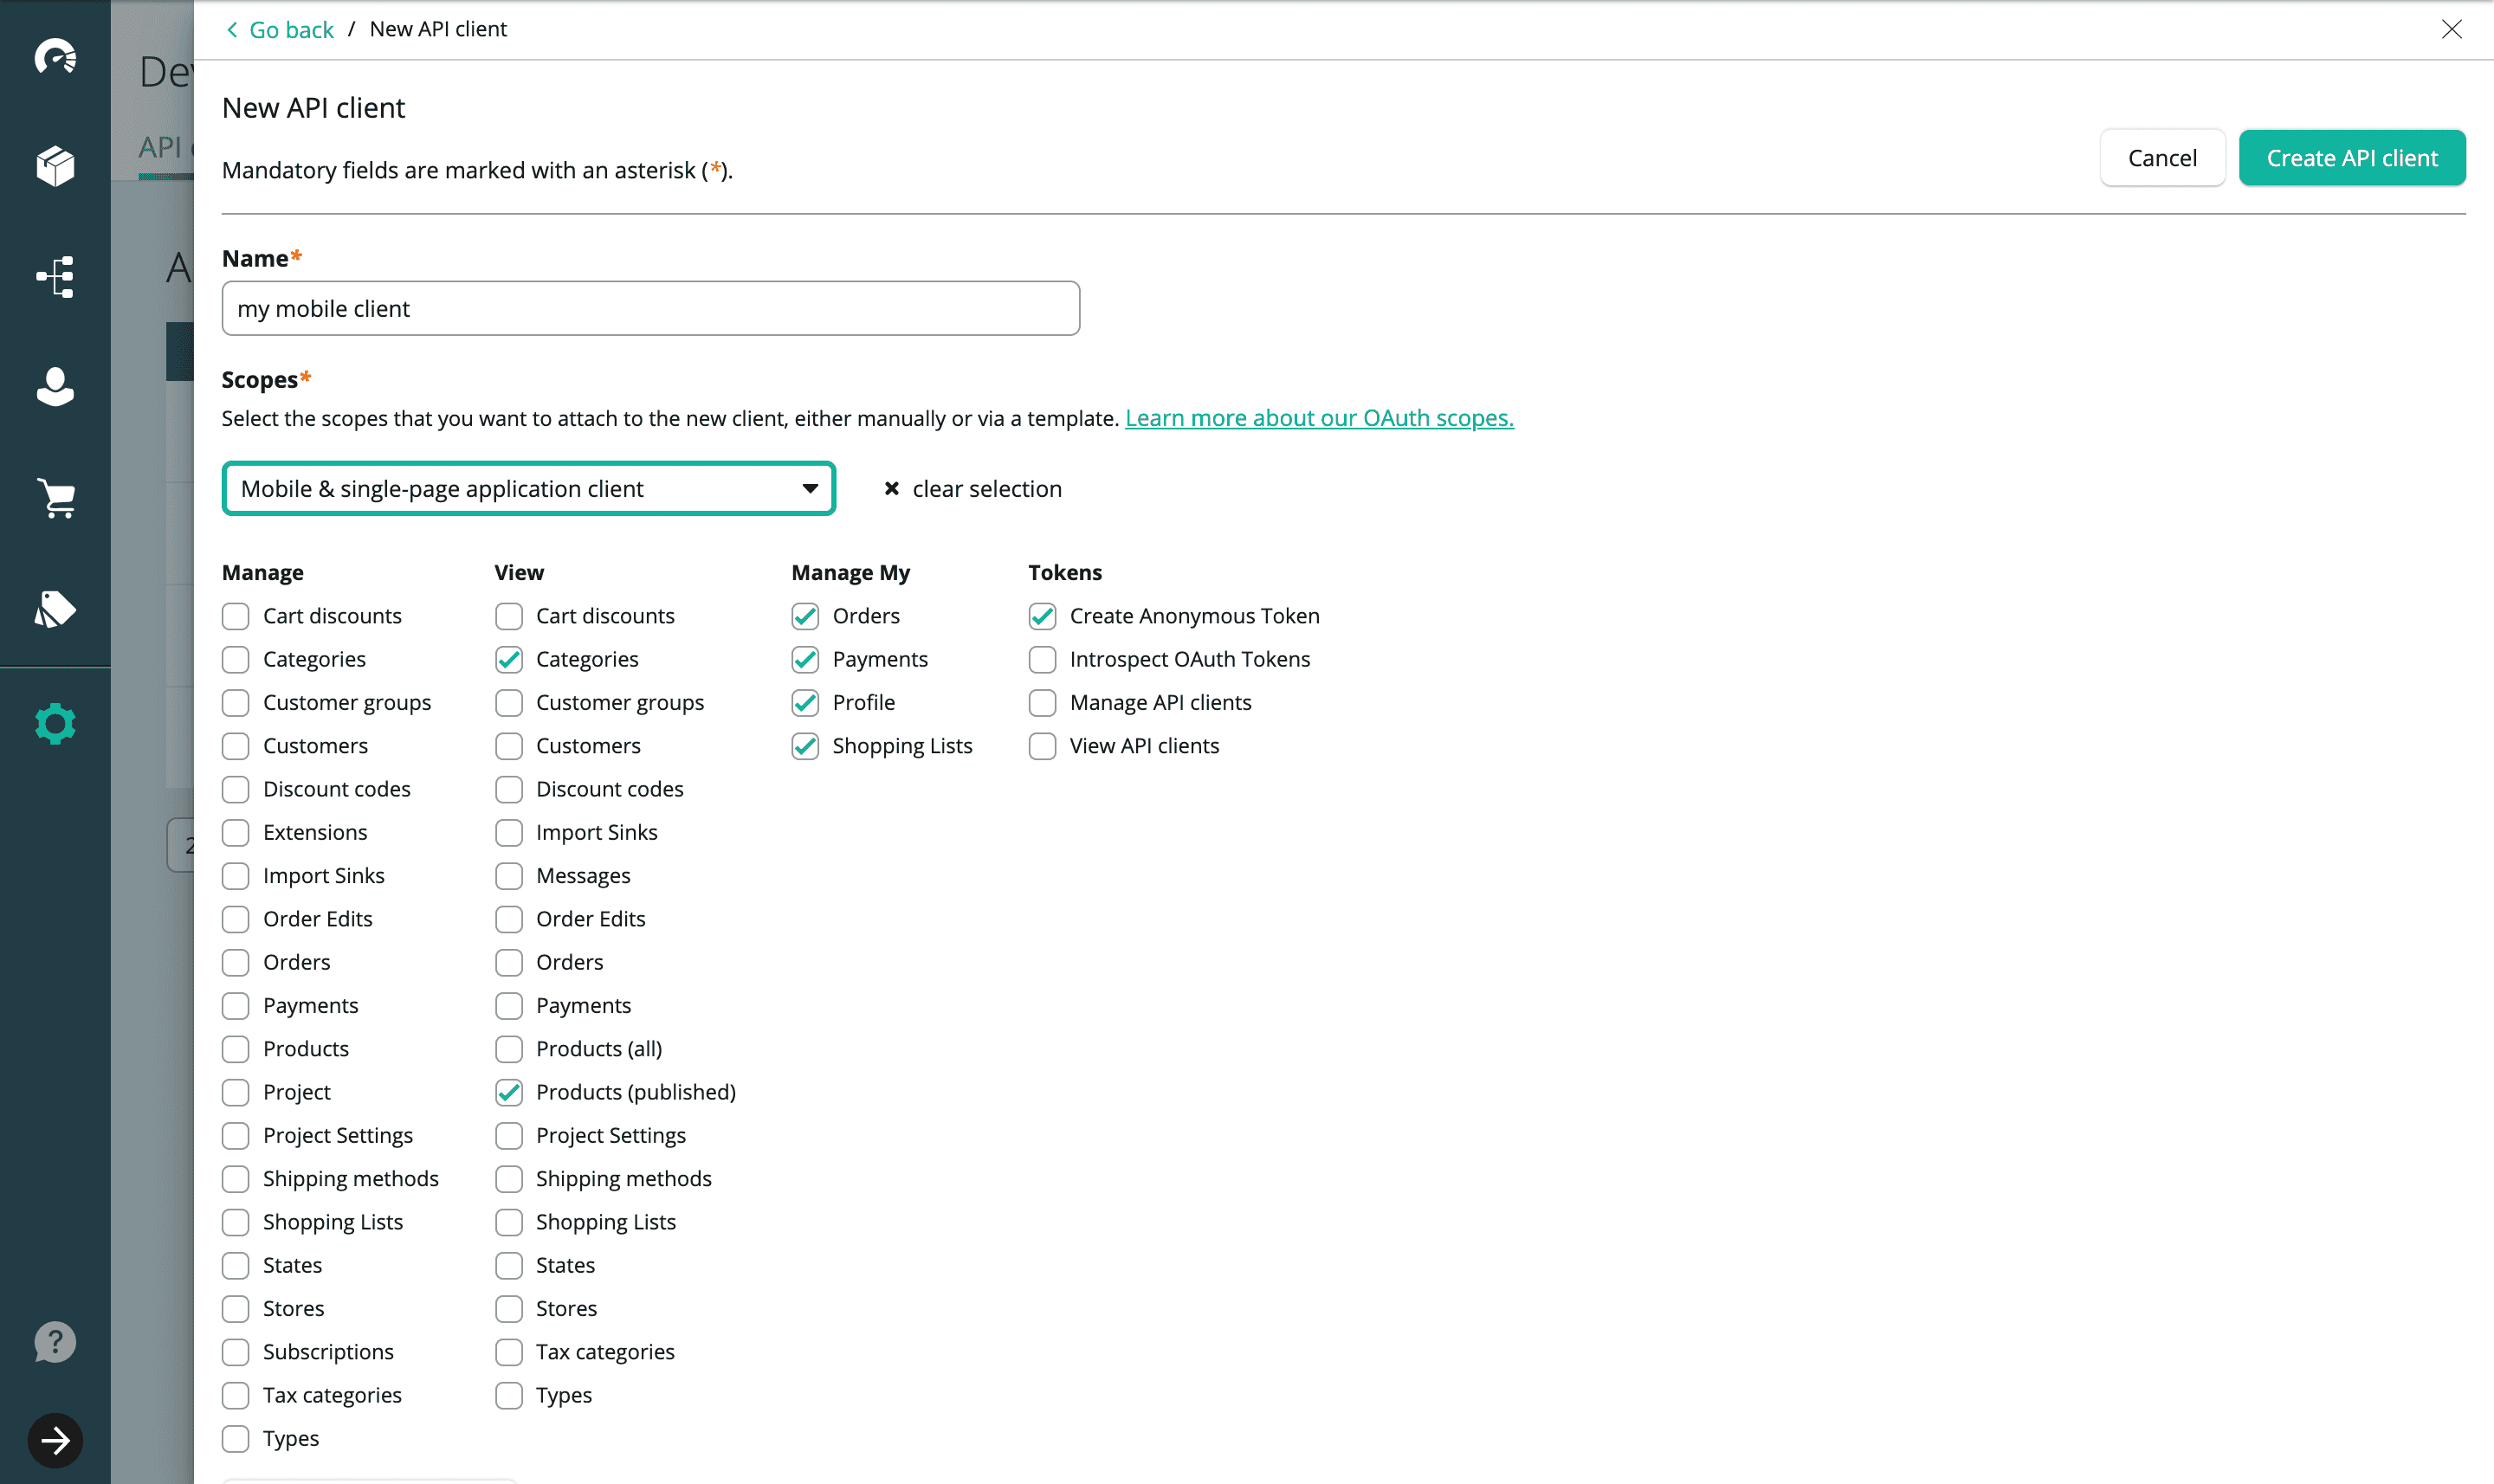Image resolution: width=2494 pixels, height=1484 pixels.
Task: Enable the Manage Customers scope checkbox
Action: (236, 746)
